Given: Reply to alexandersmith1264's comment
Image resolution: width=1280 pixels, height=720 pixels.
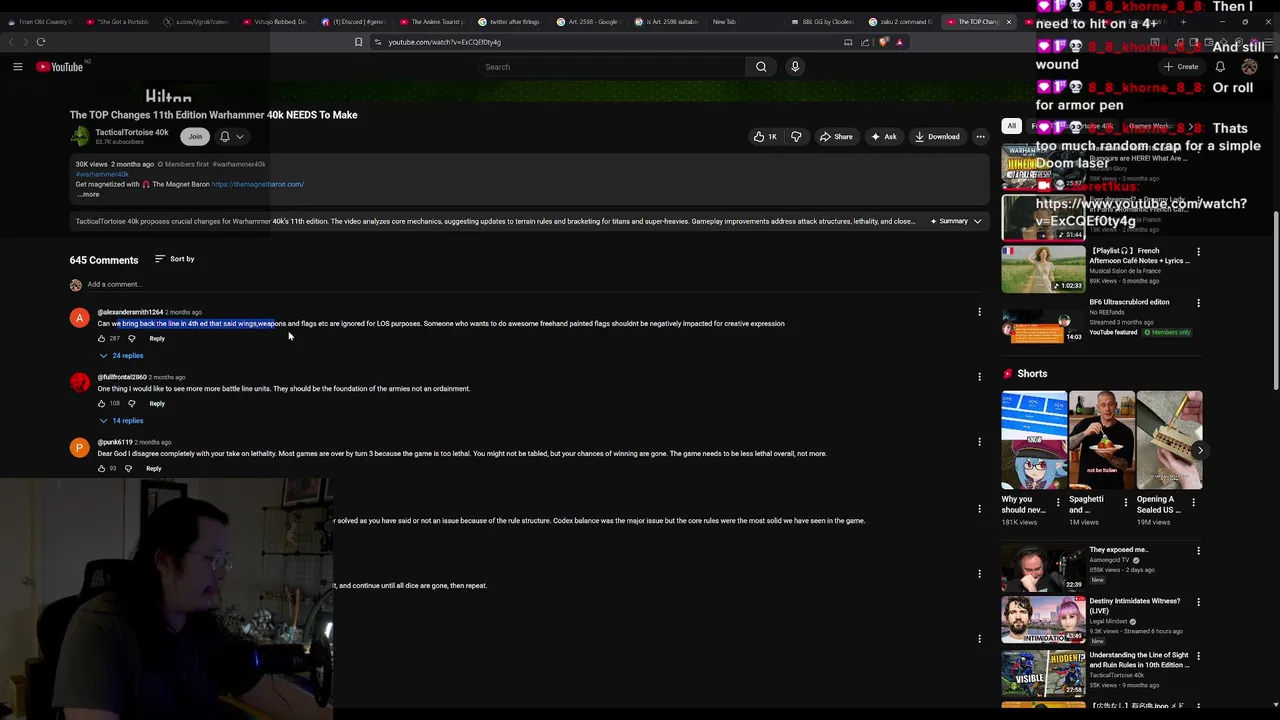Looking at the screenshot, I should (x=157, y=339).
